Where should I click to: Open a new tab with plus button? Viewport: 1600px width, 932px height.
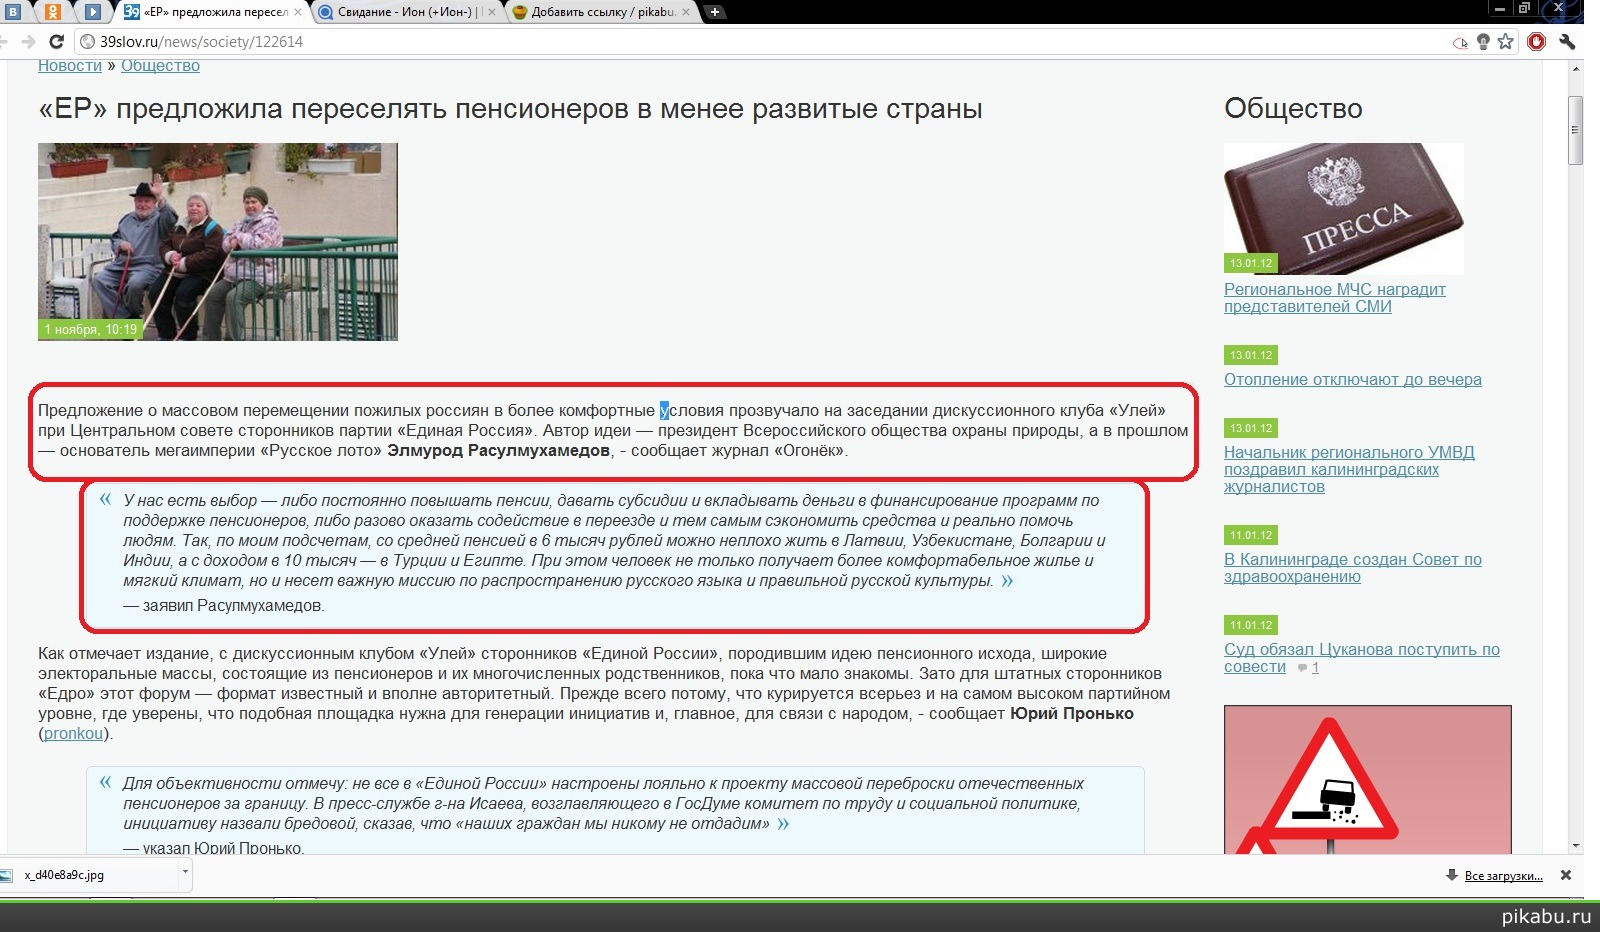715,12
